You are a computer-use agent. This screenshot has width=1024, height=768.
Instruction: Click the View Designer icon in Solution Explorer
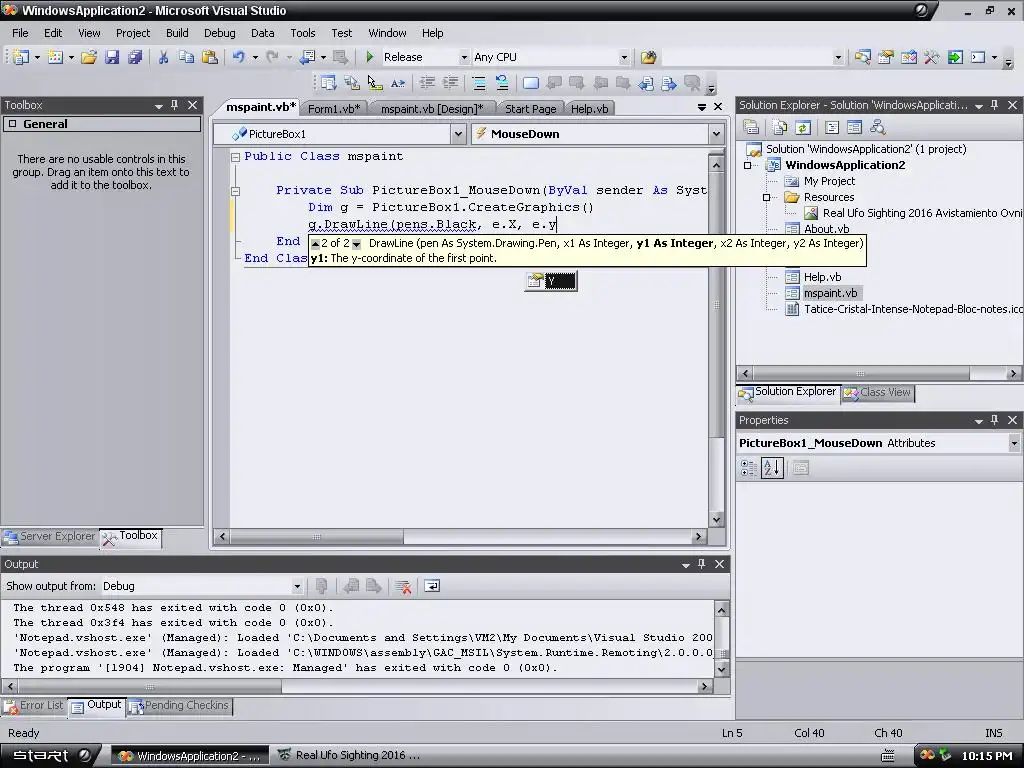point(854,127)
